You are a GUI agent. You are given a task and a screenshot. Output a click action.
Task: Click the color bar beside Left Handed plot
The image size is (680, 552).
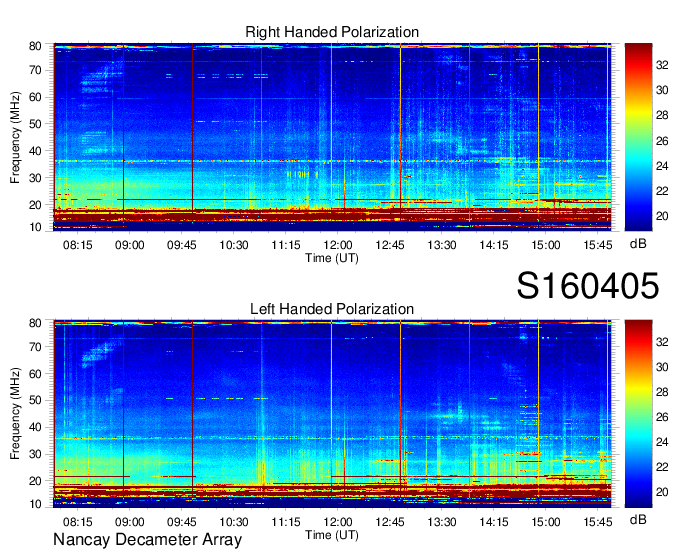click(x=638, y=414)
